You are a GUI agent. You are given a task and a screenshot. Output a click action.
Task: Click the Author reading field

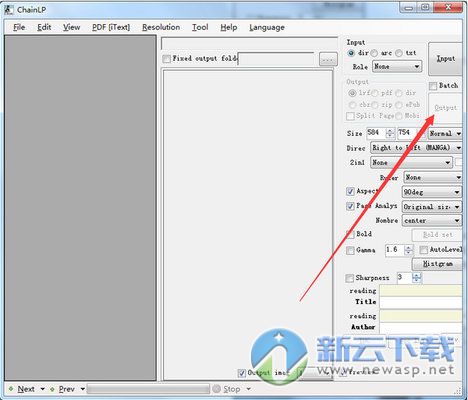(421, 316)
